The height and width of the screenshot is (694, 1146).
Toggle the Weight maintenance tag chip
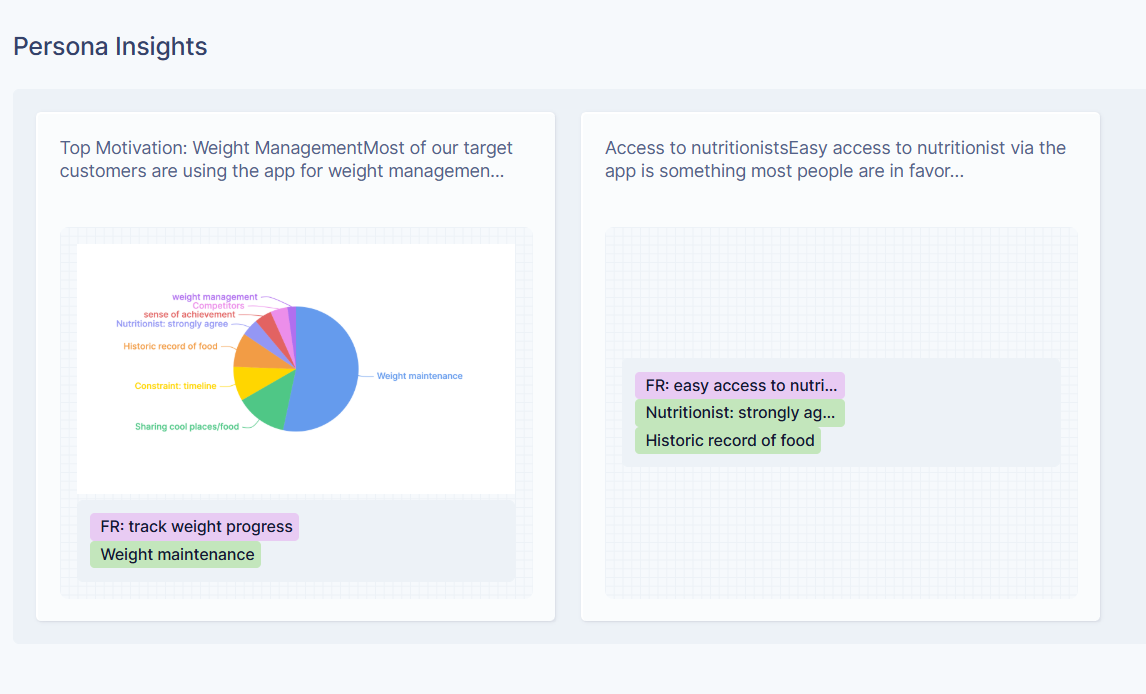click(175, 554)
